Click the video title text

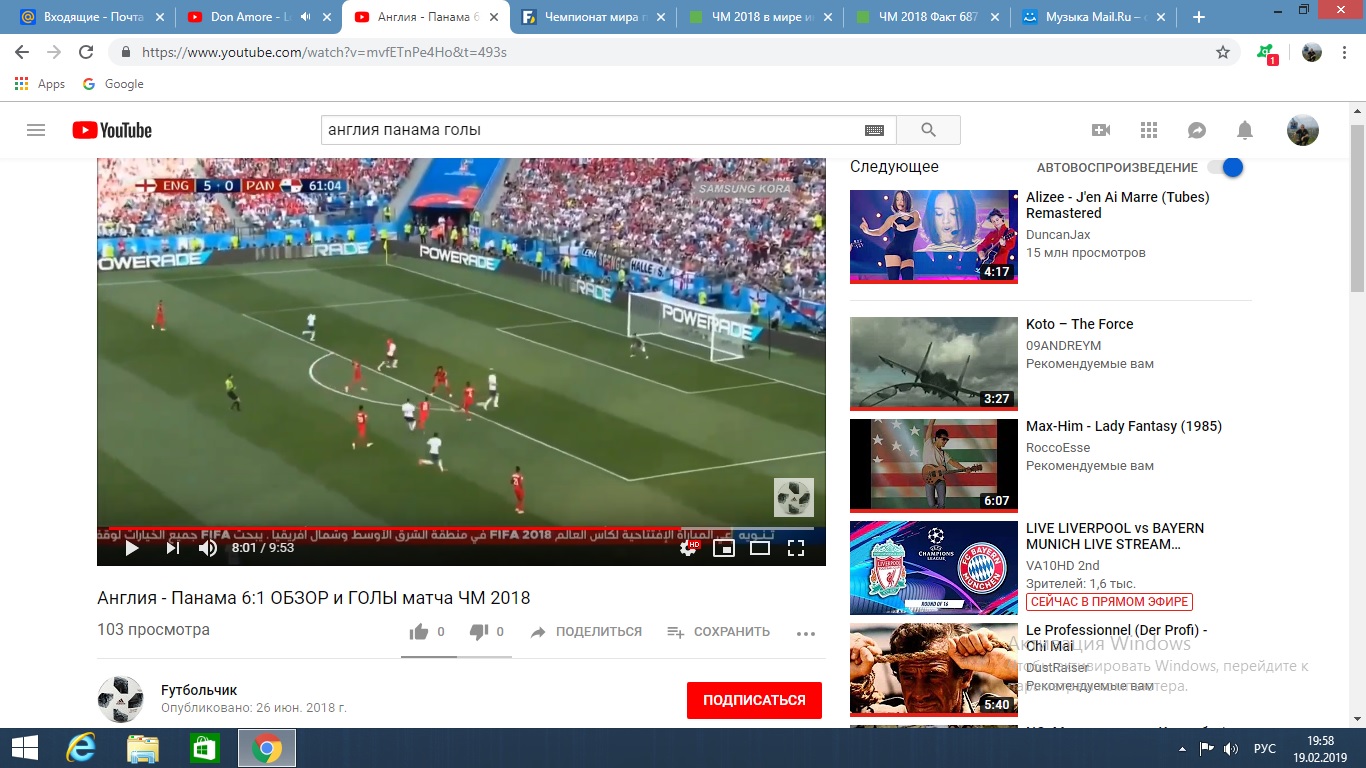click(314, 598)
